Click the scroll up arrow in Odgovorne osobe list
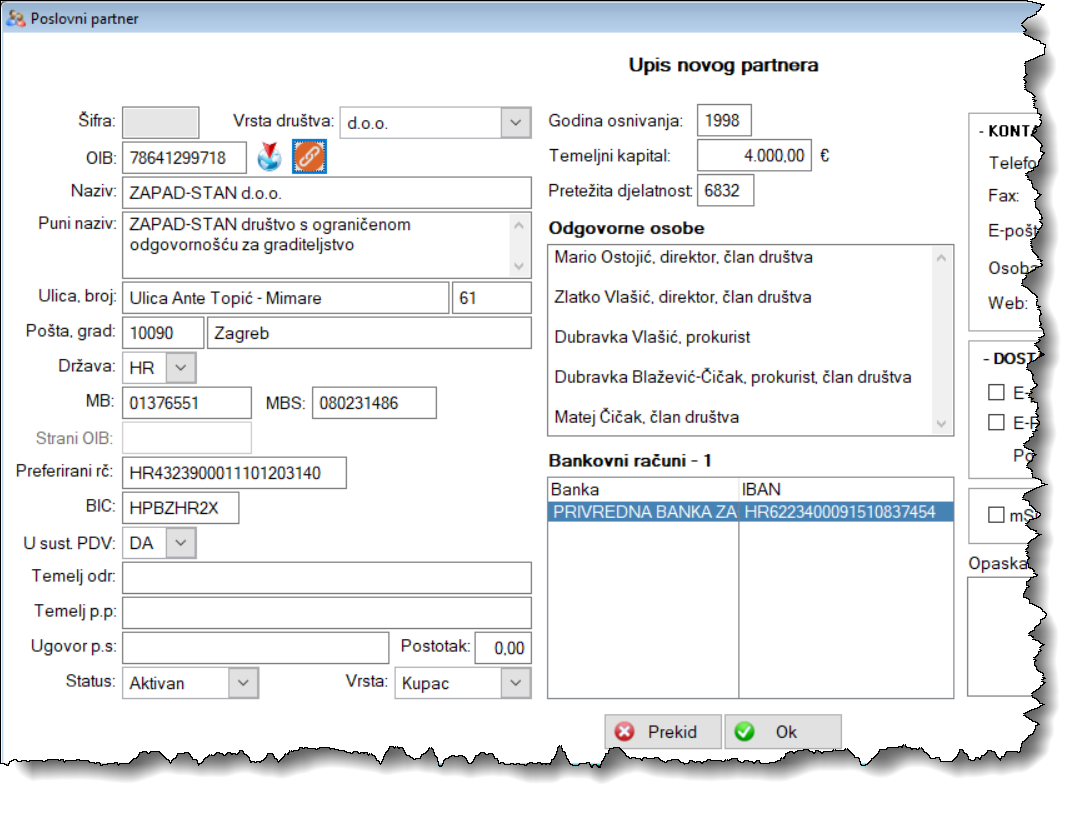The image size is (1086, 814). pyautogui.click(x=941, y=258)
